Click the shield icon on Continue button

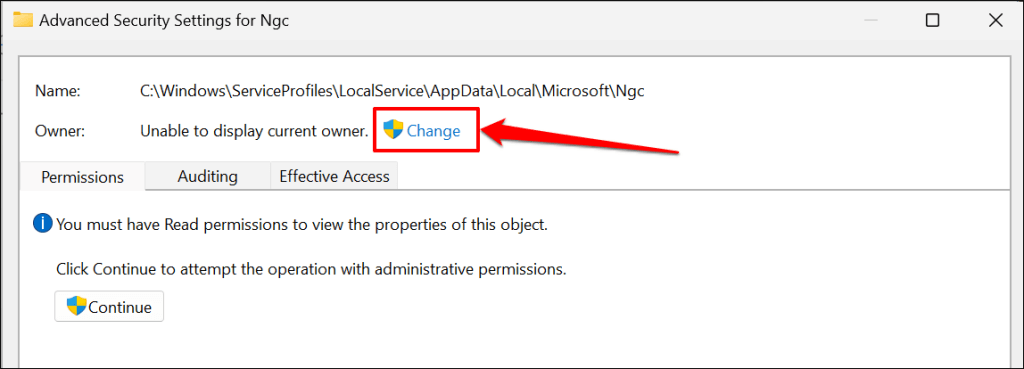pyautogui.click(x=77, y=306)
